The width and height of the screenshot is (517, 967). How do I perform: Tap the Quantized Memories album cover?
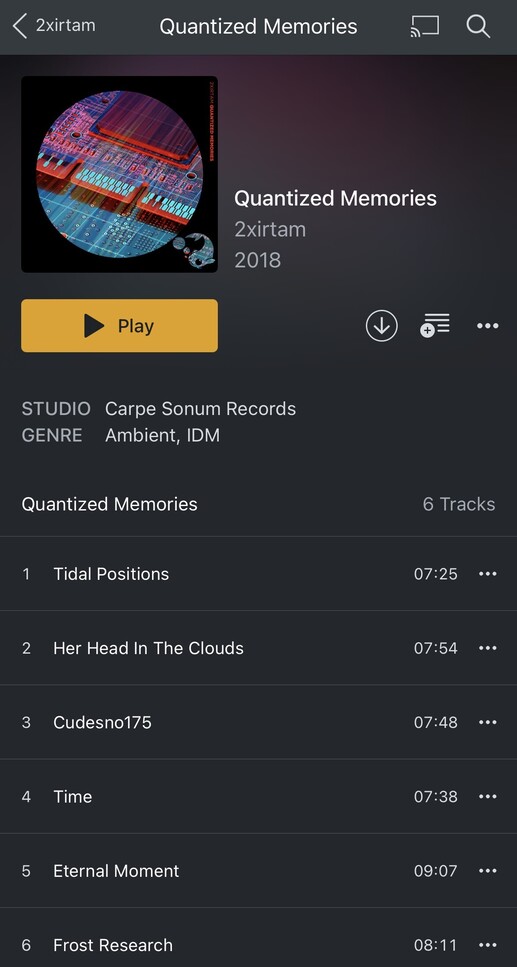(119, 174)
